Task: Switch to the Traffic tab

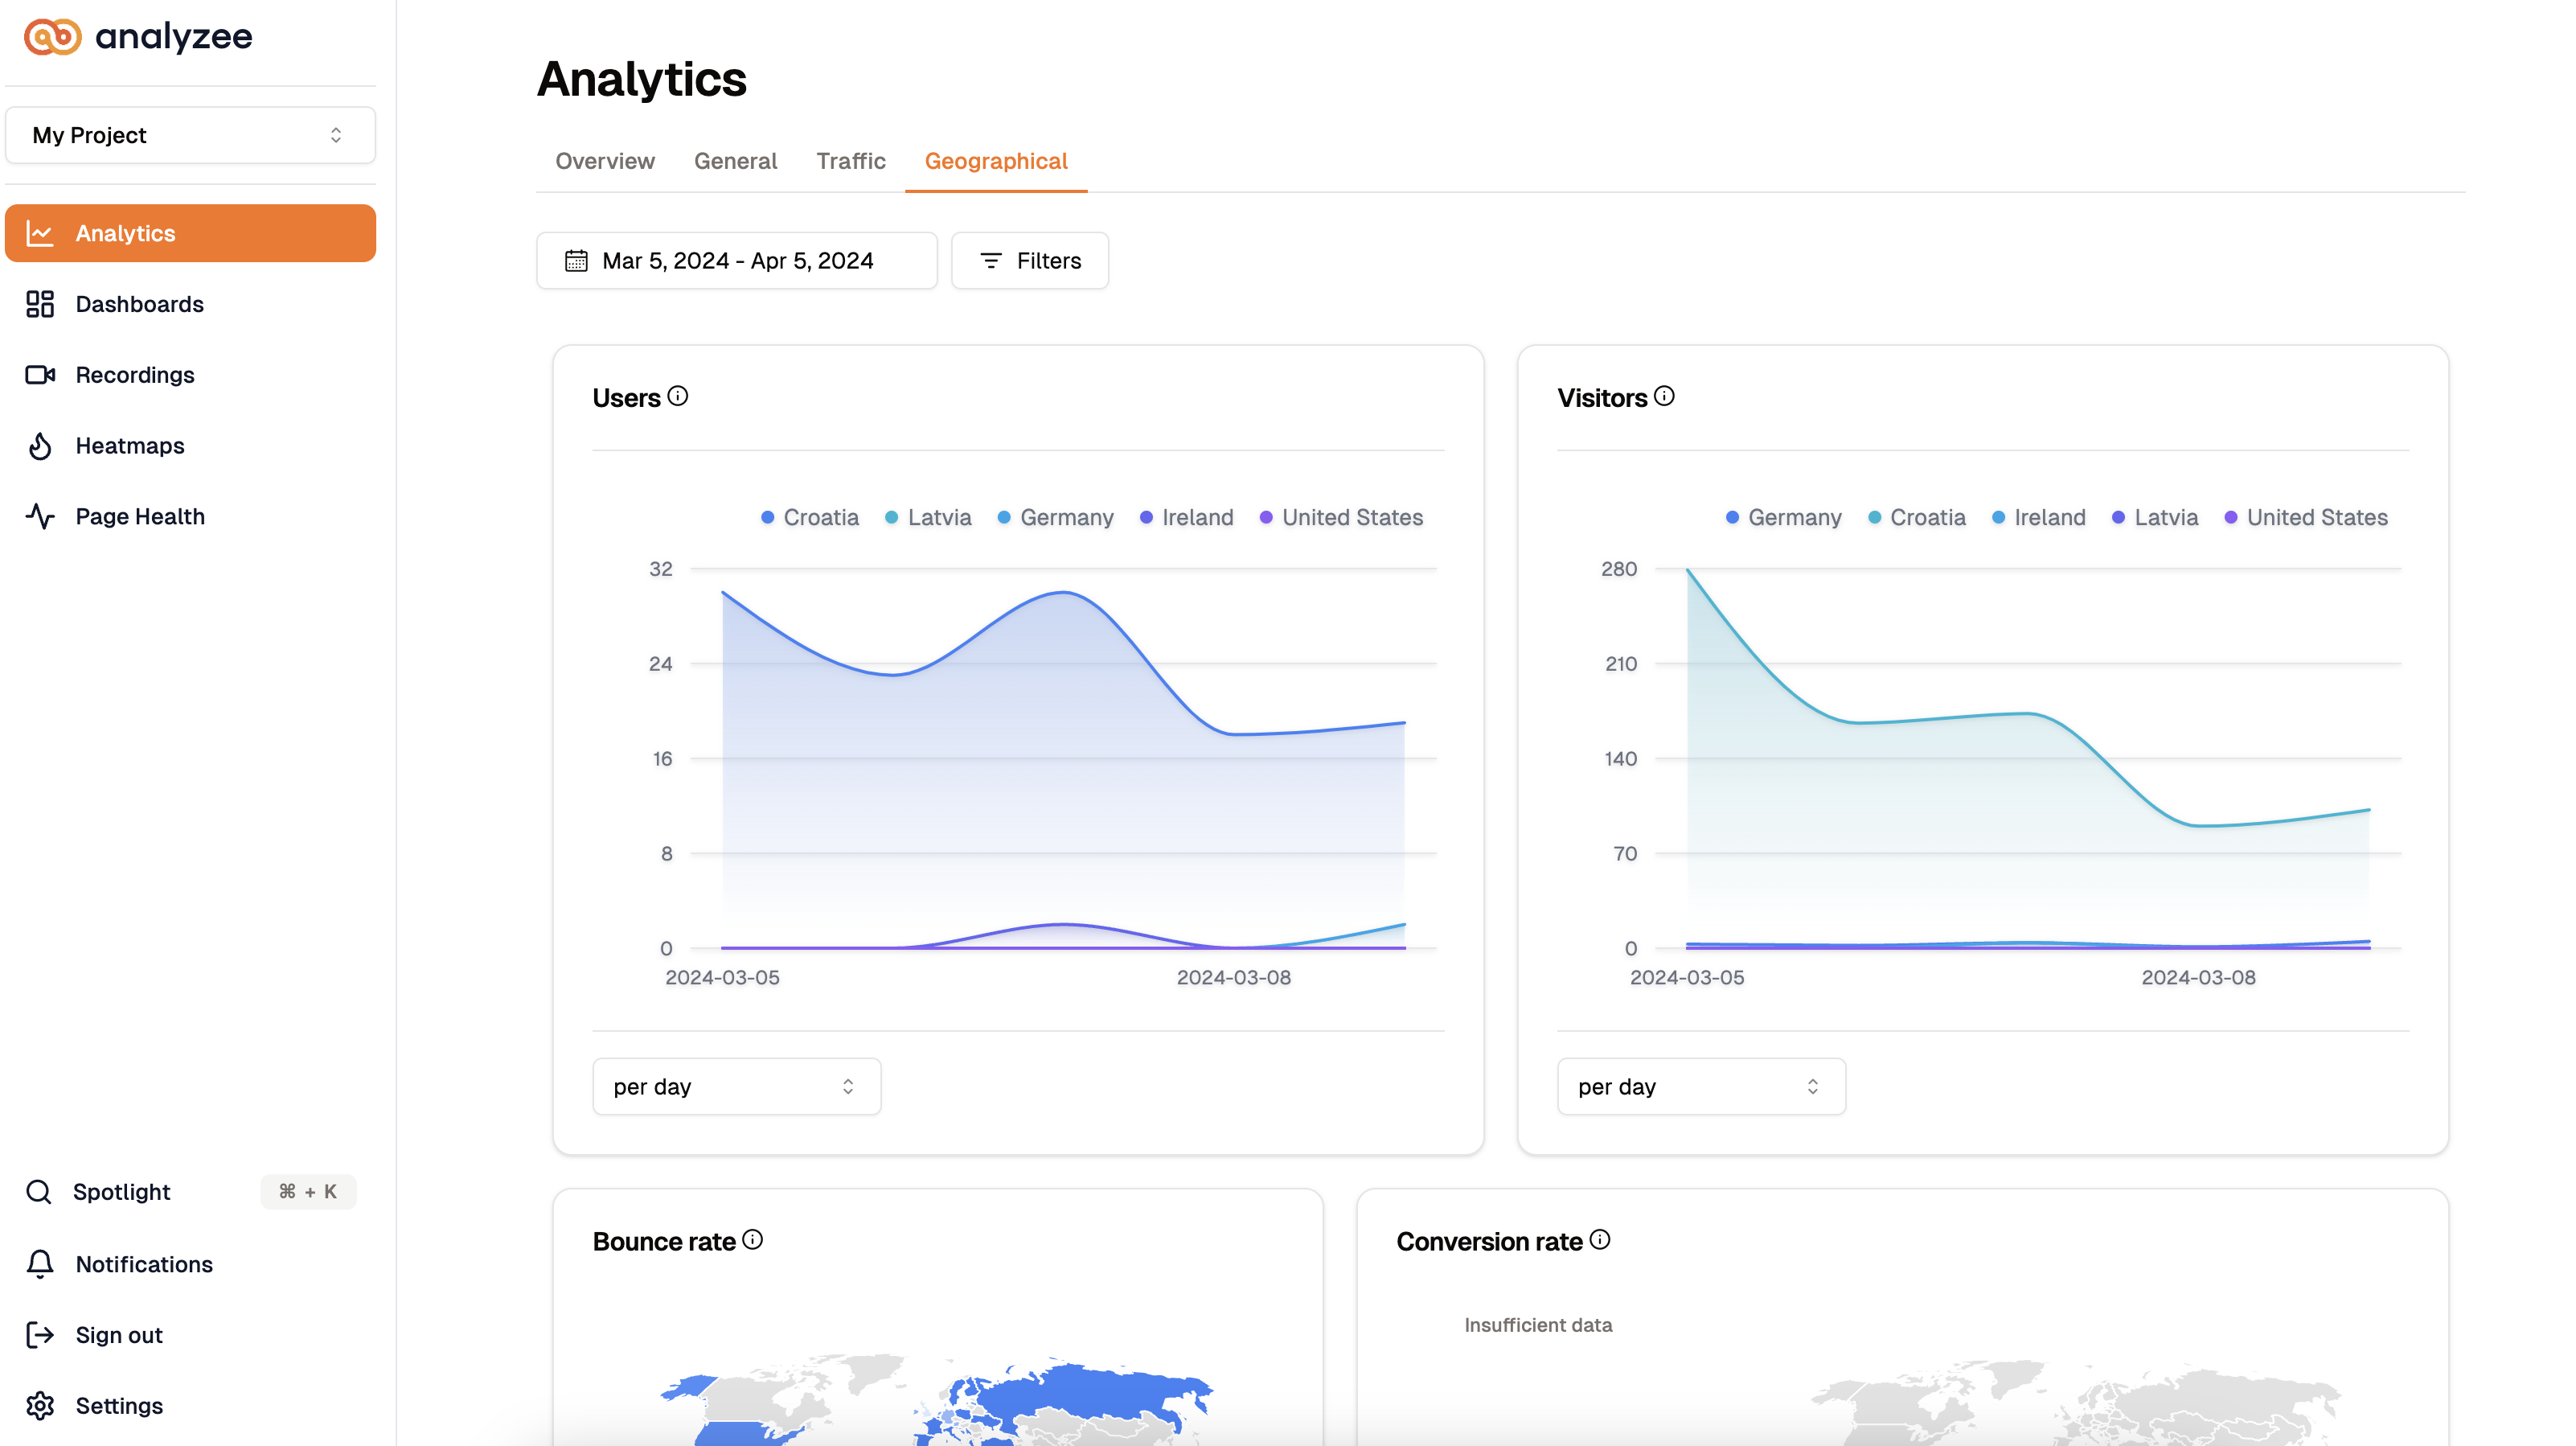Action: pyautogui.click(x=851, y=161)
